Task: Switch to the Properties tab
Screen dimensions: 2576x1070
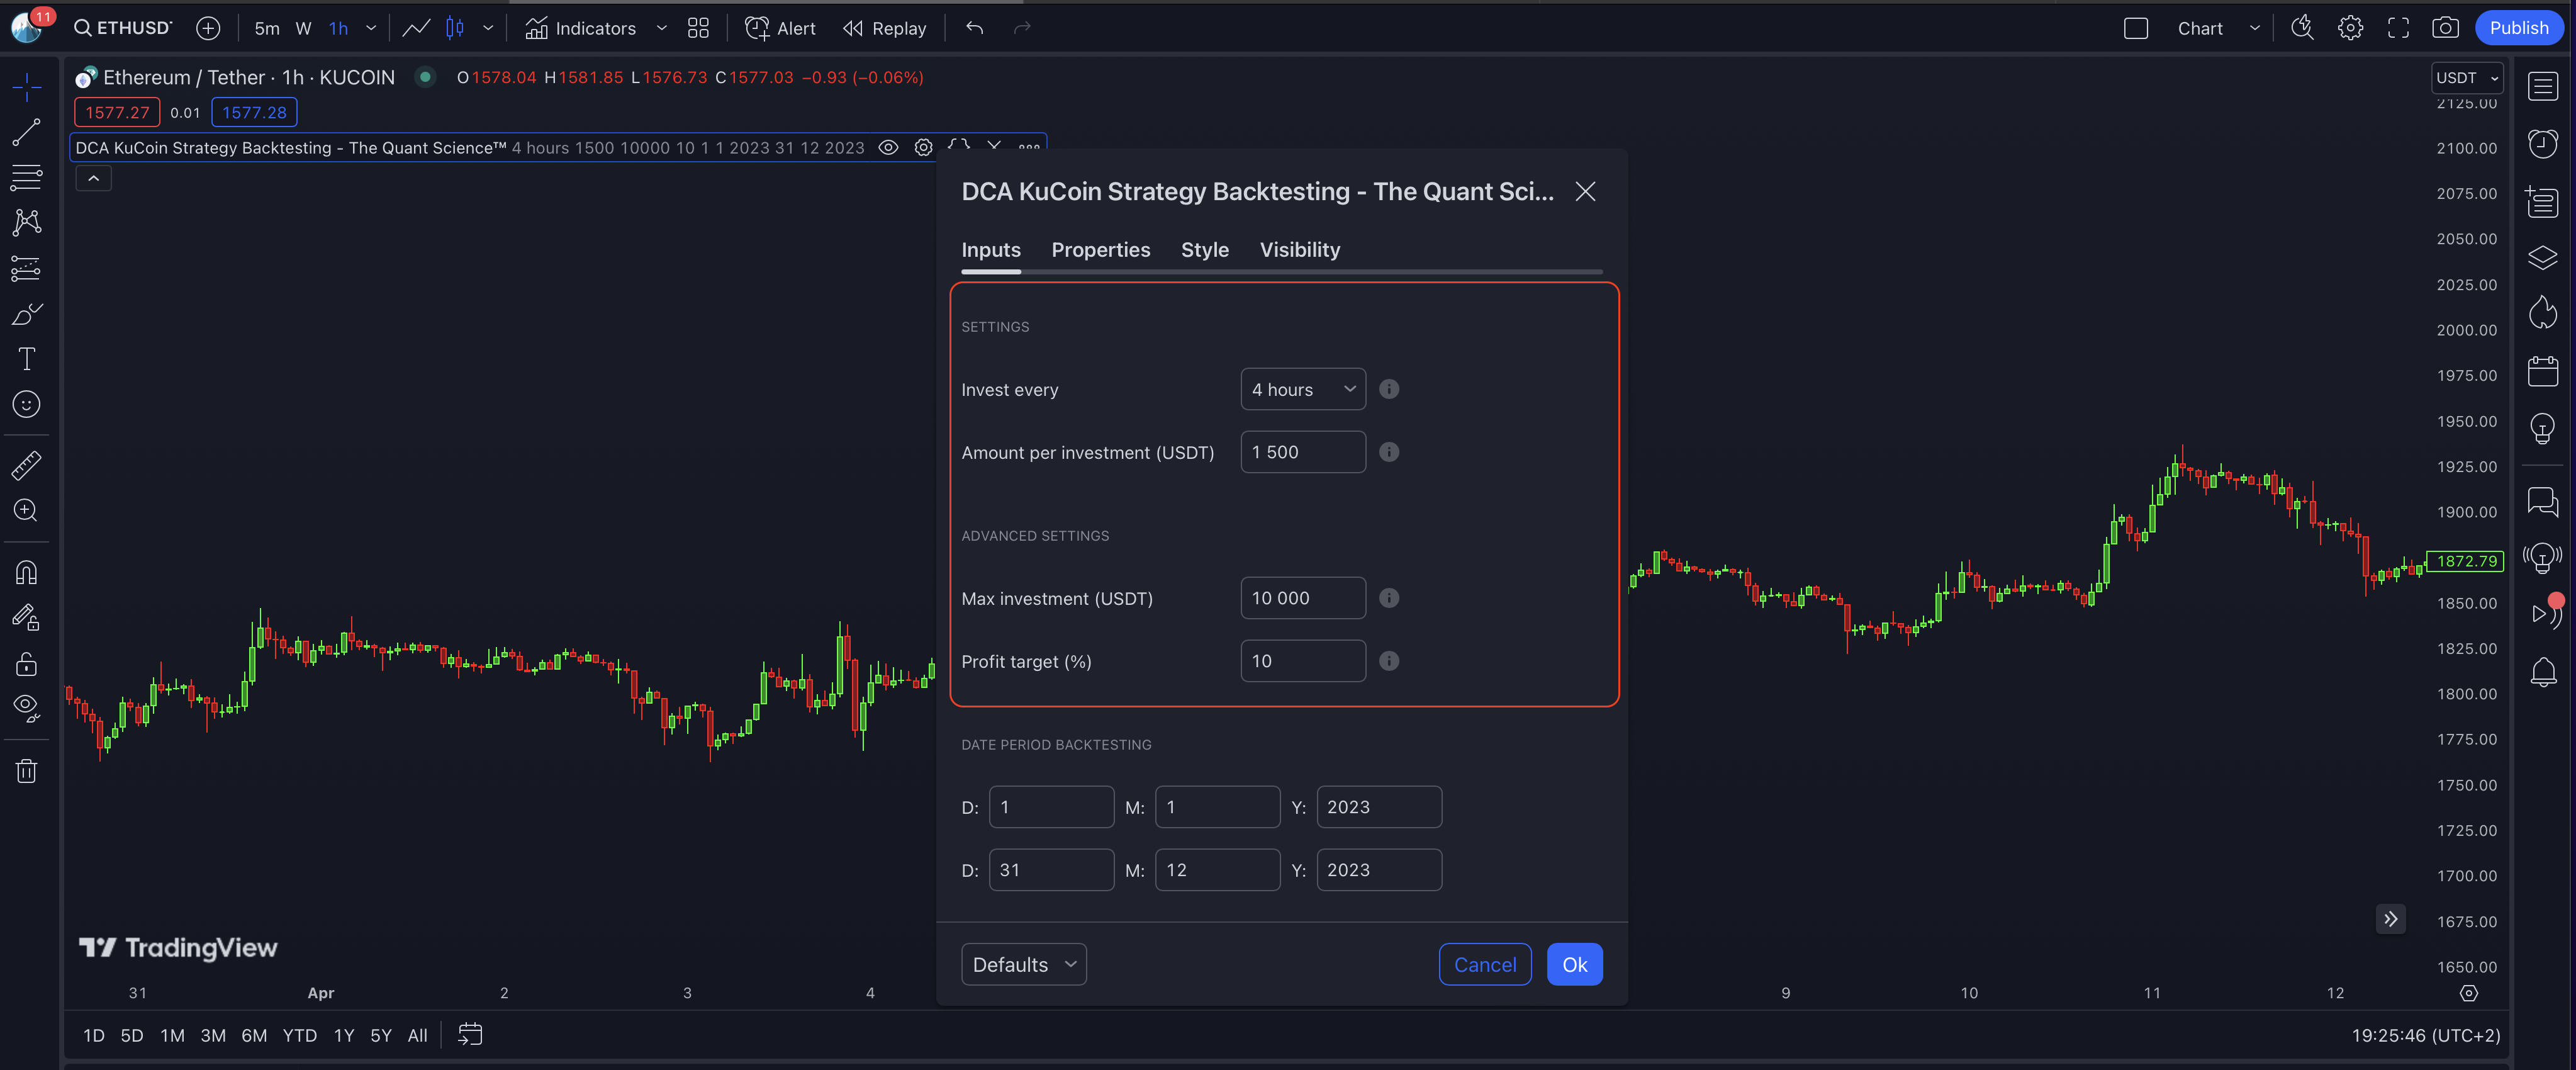Action: pos(1100,250)
